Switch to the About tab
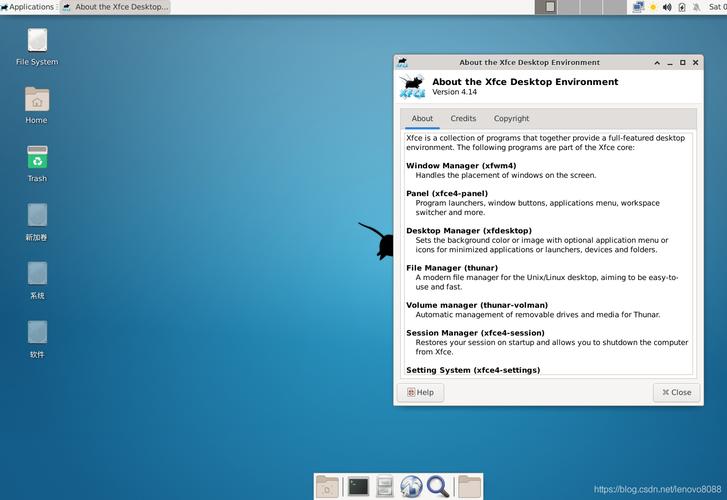This screenshot has height=500, width=727. pyautogui.click(x=422, y=119)
